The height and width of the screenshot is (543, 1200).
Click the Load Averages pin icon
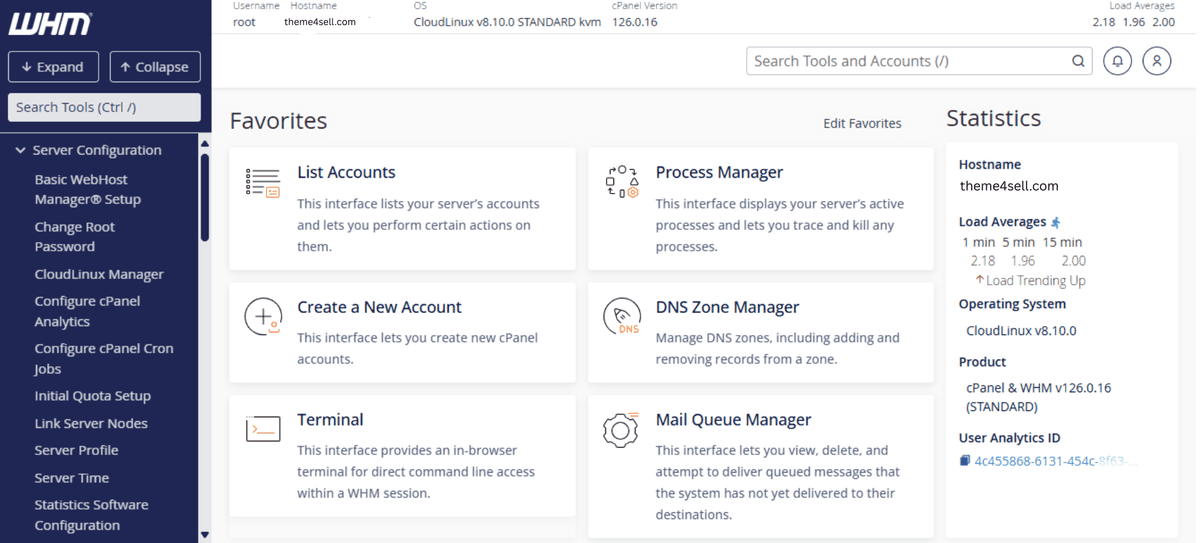point(1056,222)
